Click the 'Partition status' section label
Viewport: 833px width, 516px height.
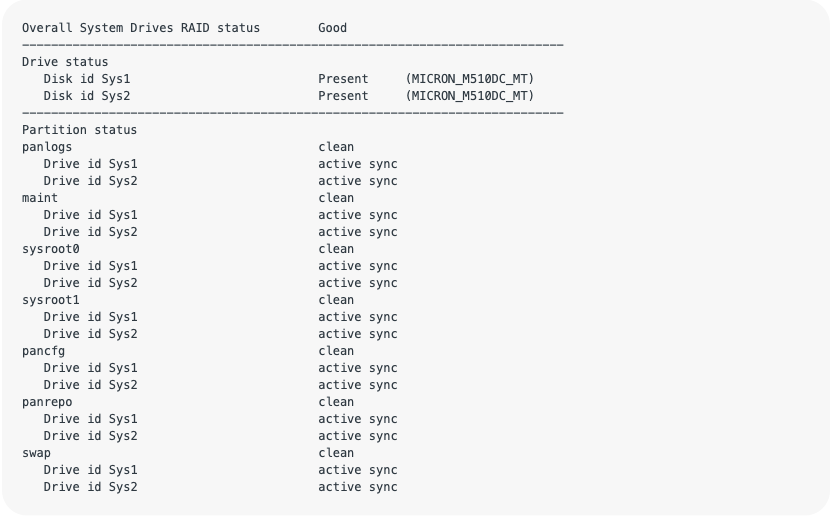(x=79, y=130)
